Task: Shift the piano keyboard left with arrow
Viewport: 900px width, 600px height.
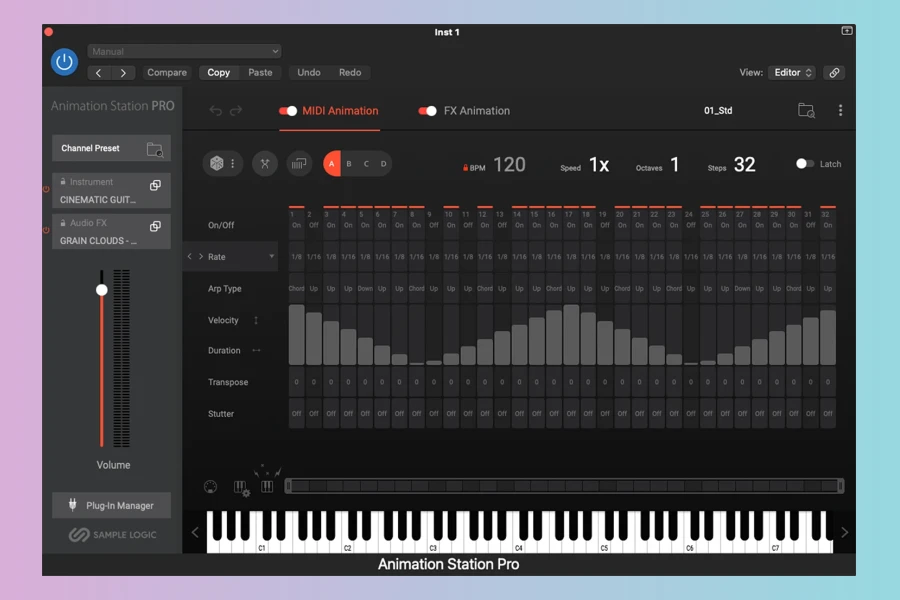Action: (x=195, y=532)
